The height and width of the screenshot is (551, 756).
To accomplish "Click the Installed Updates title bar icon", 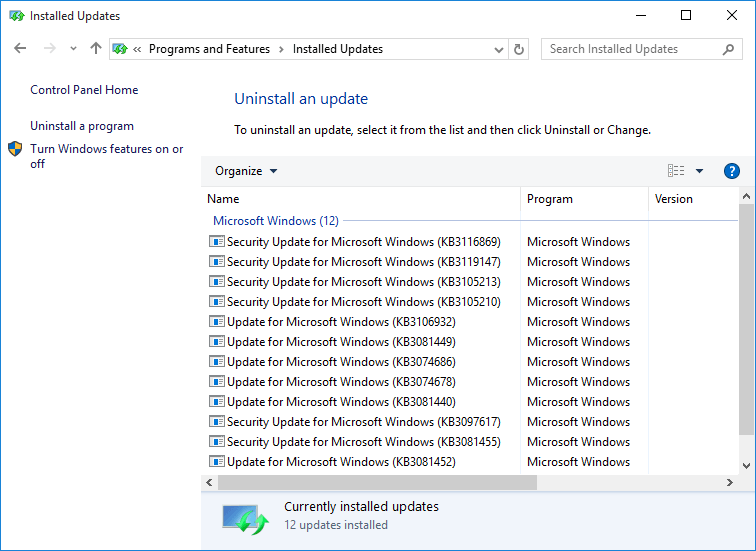I will pos(17,16).
